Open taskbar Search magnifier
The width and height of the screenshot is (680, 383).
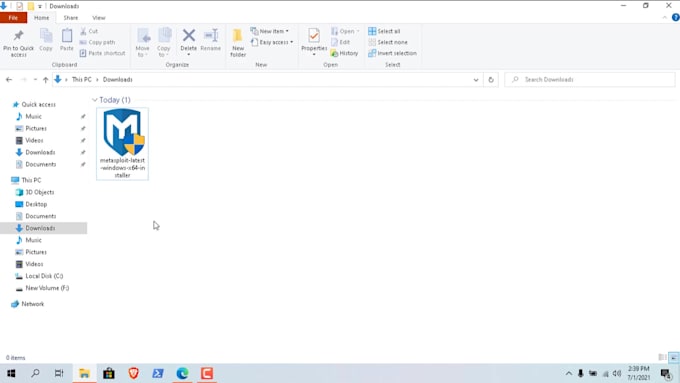click(35, 373)
